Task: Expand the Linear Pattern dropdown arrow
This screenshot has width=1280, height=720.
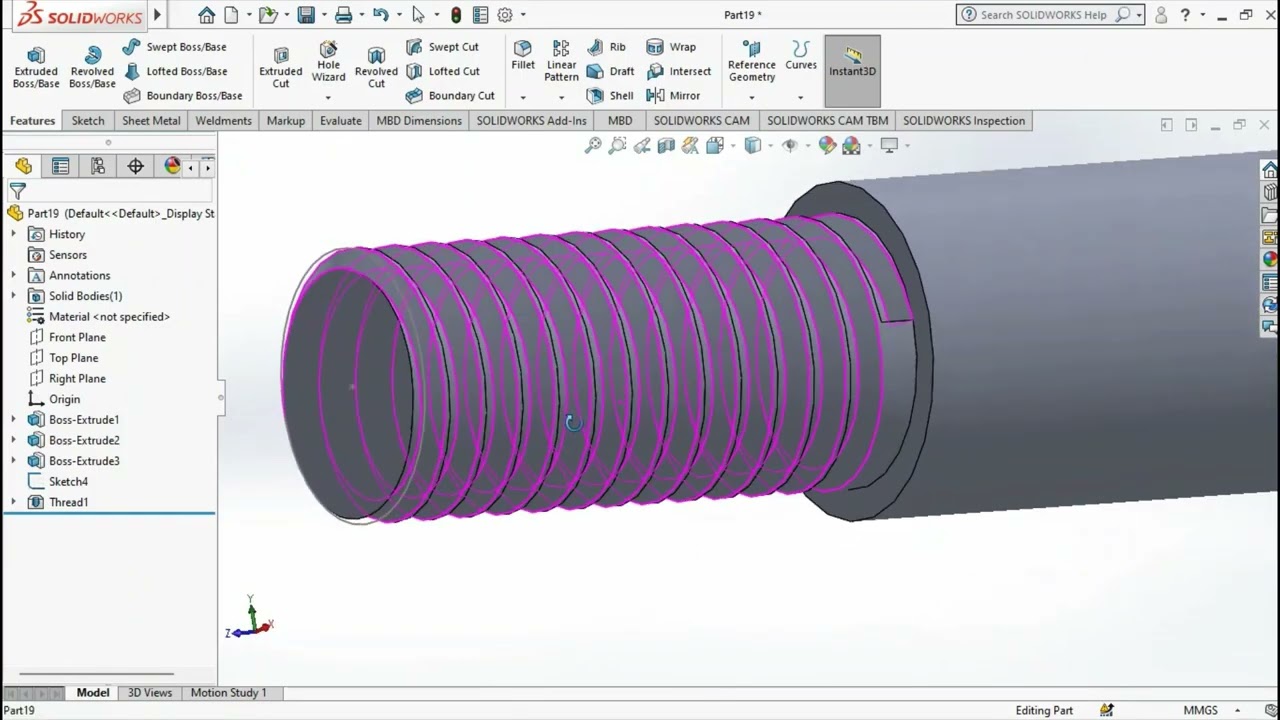Action: [561, 97]
